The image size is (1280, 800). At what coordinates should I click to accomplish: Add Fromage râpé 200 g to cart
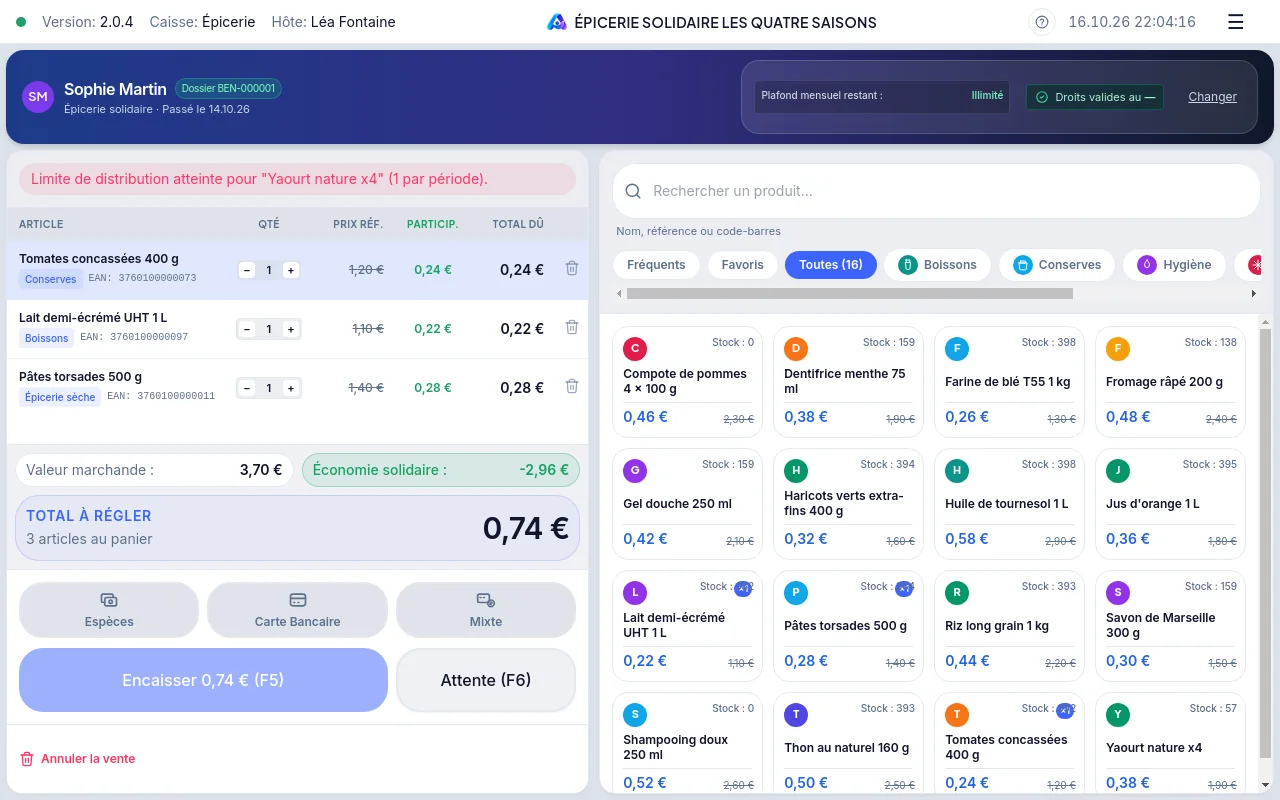[1170, 382]
